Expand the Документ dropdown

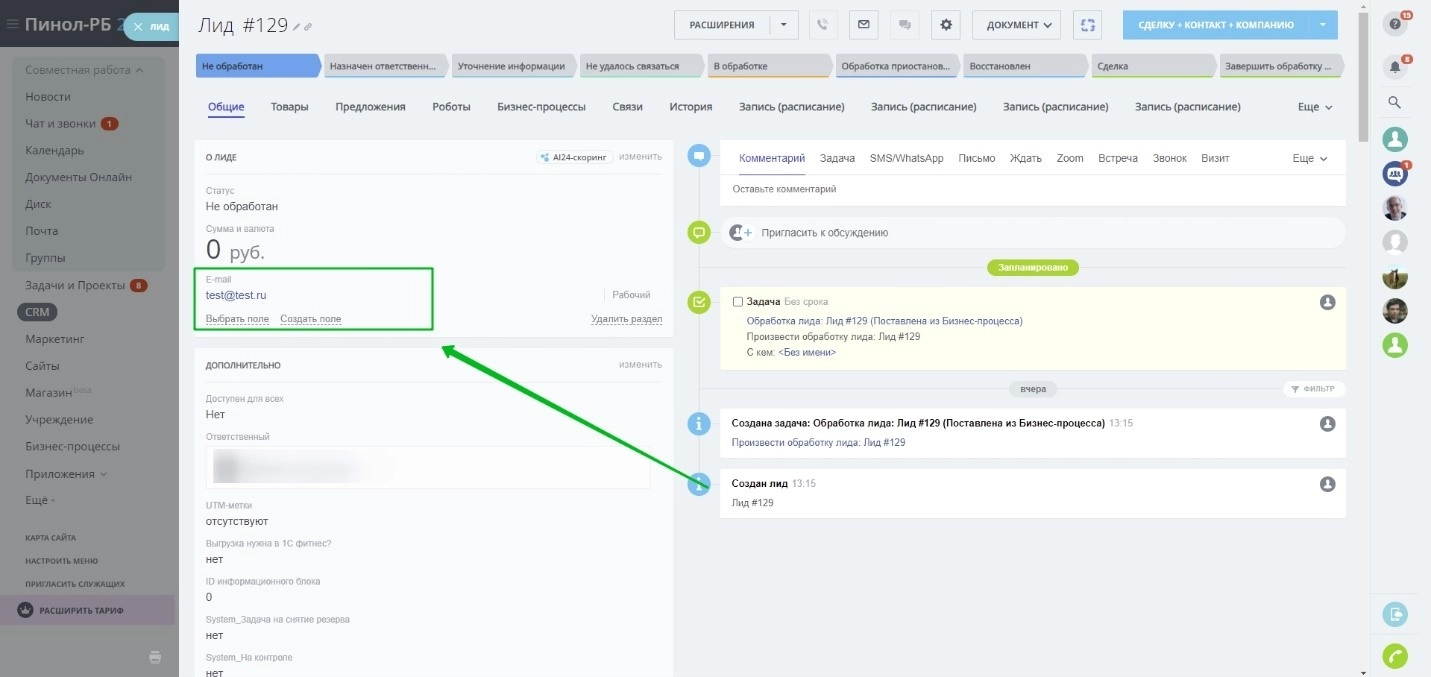point(1016,25)
